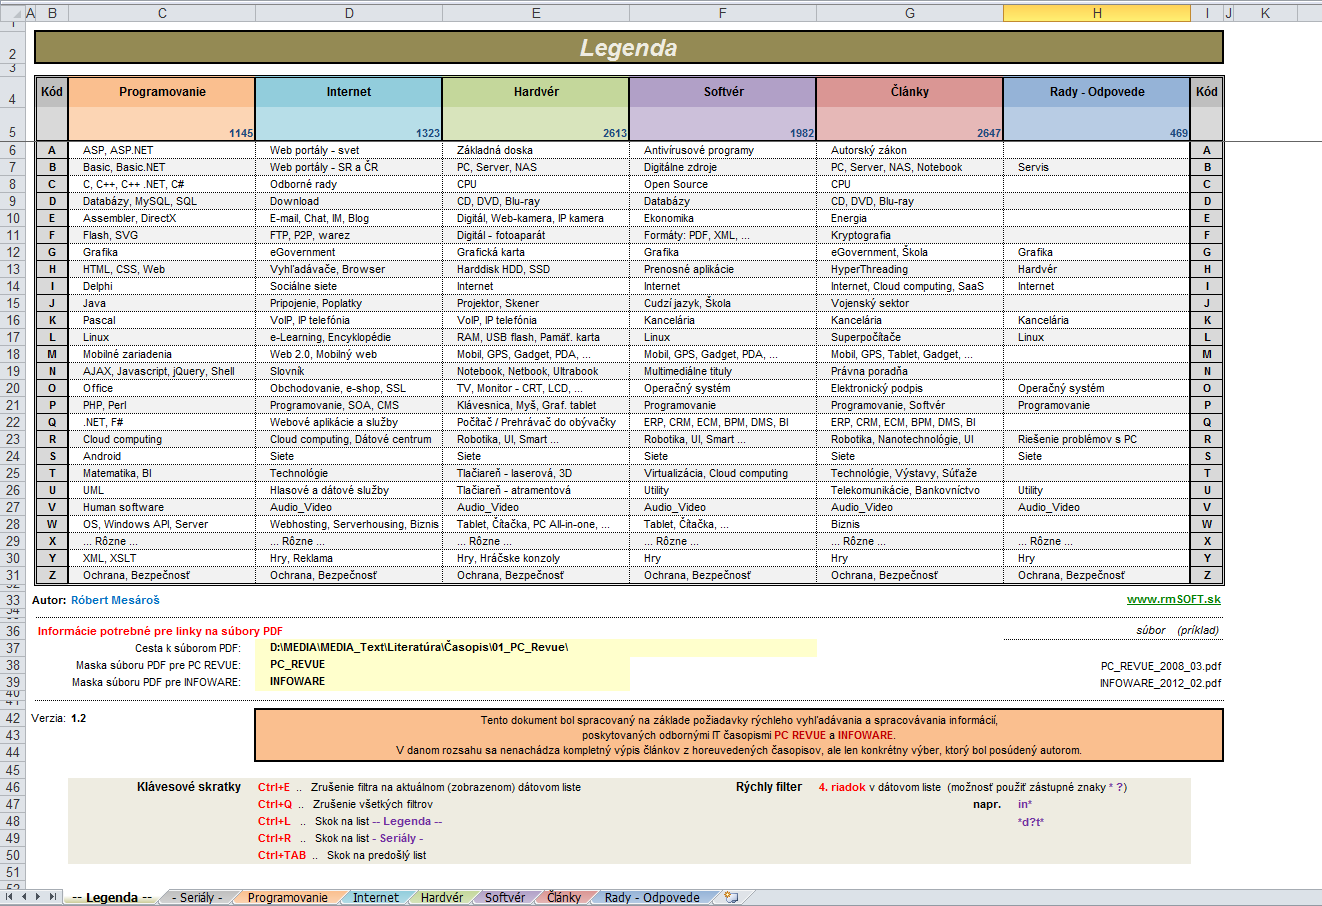Select column F header
Screen dimensions: 1322x906
coord(723,13)
